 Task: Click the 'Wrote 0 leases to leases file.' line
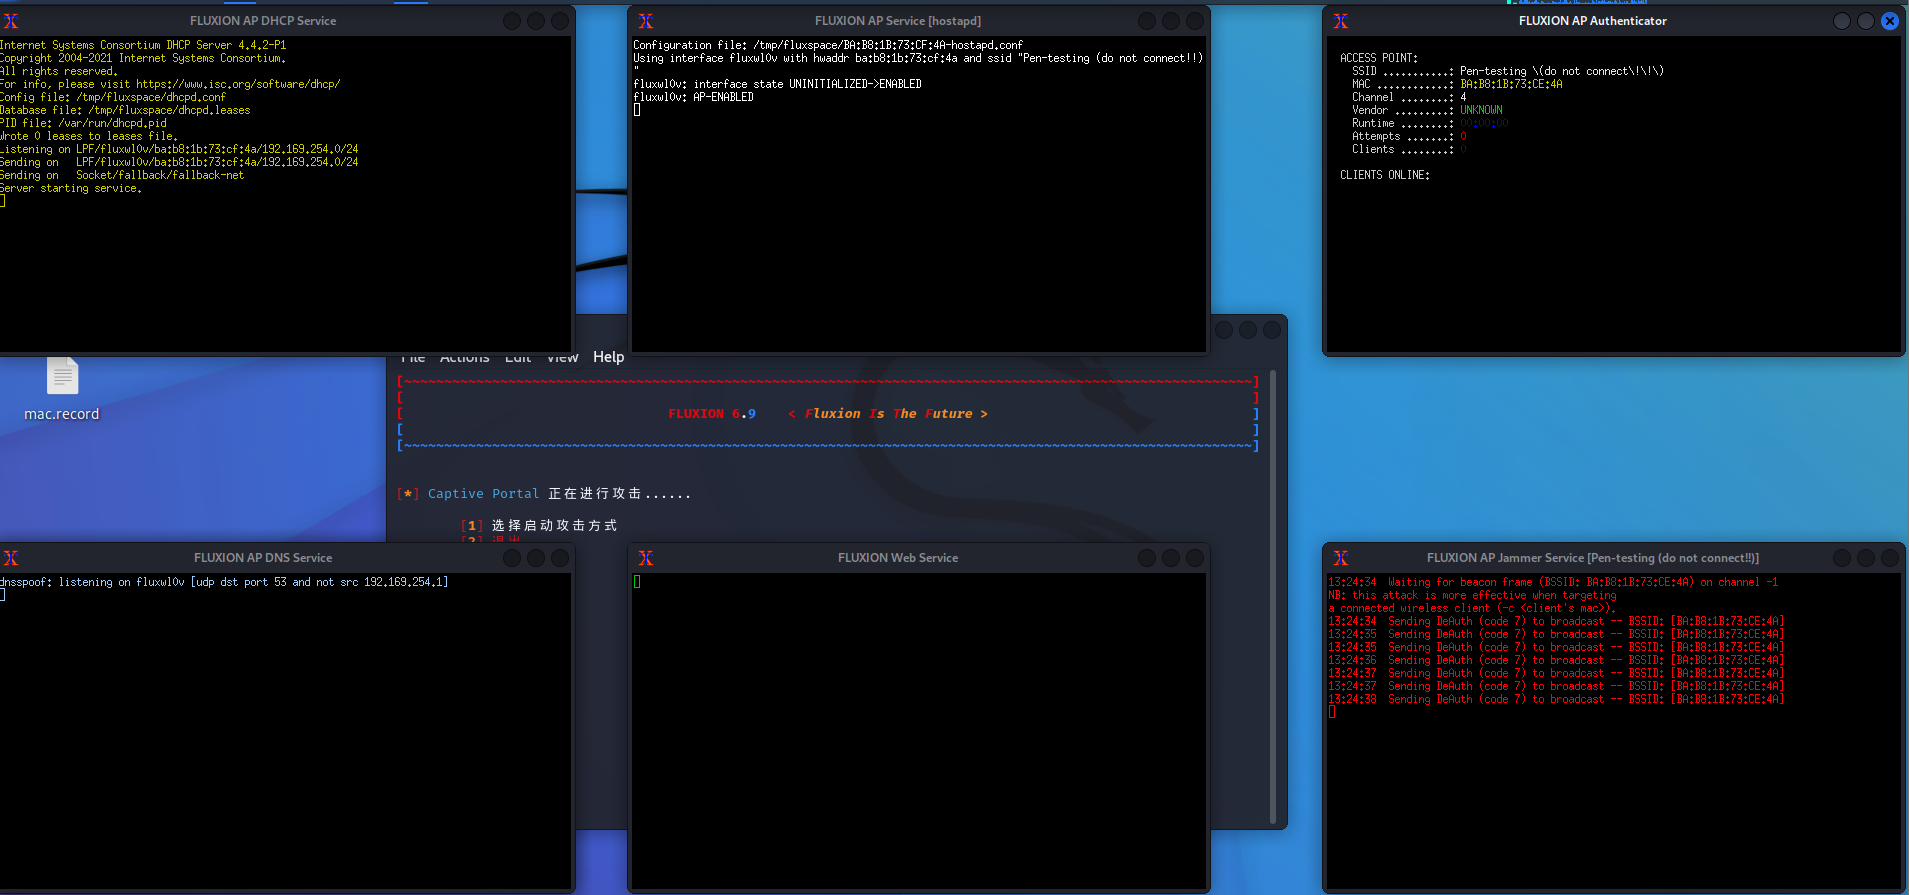pyautogui.click(x=89, y=136)
